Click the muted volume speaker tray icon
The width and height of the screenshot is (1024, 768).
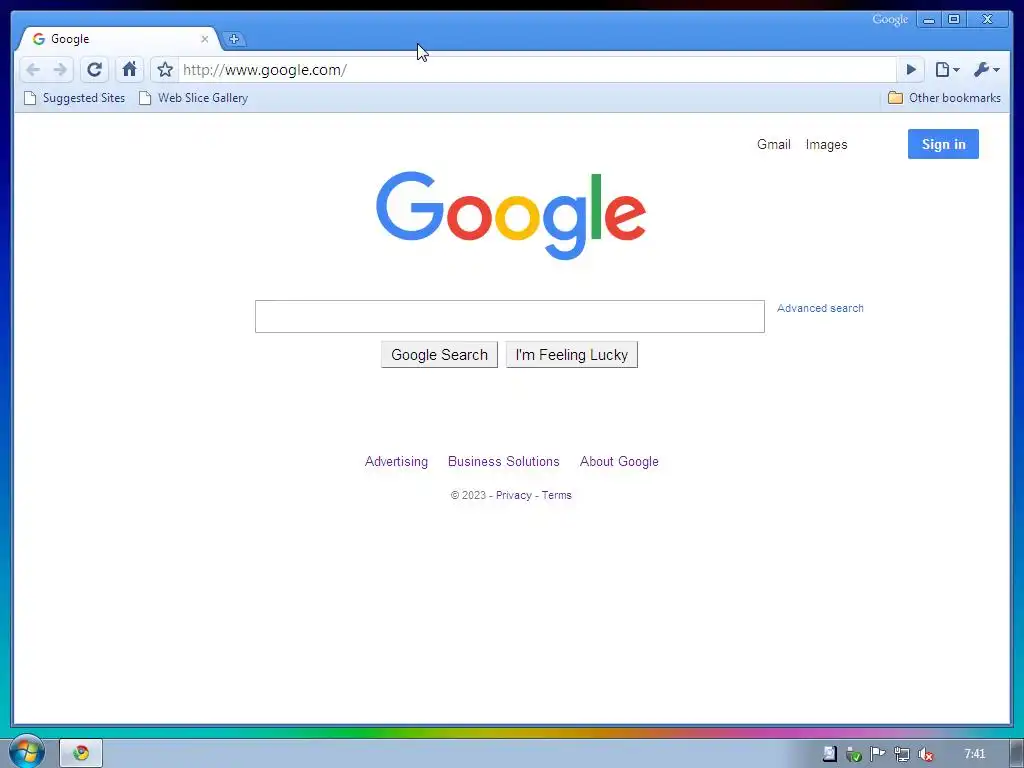(925, 754)
